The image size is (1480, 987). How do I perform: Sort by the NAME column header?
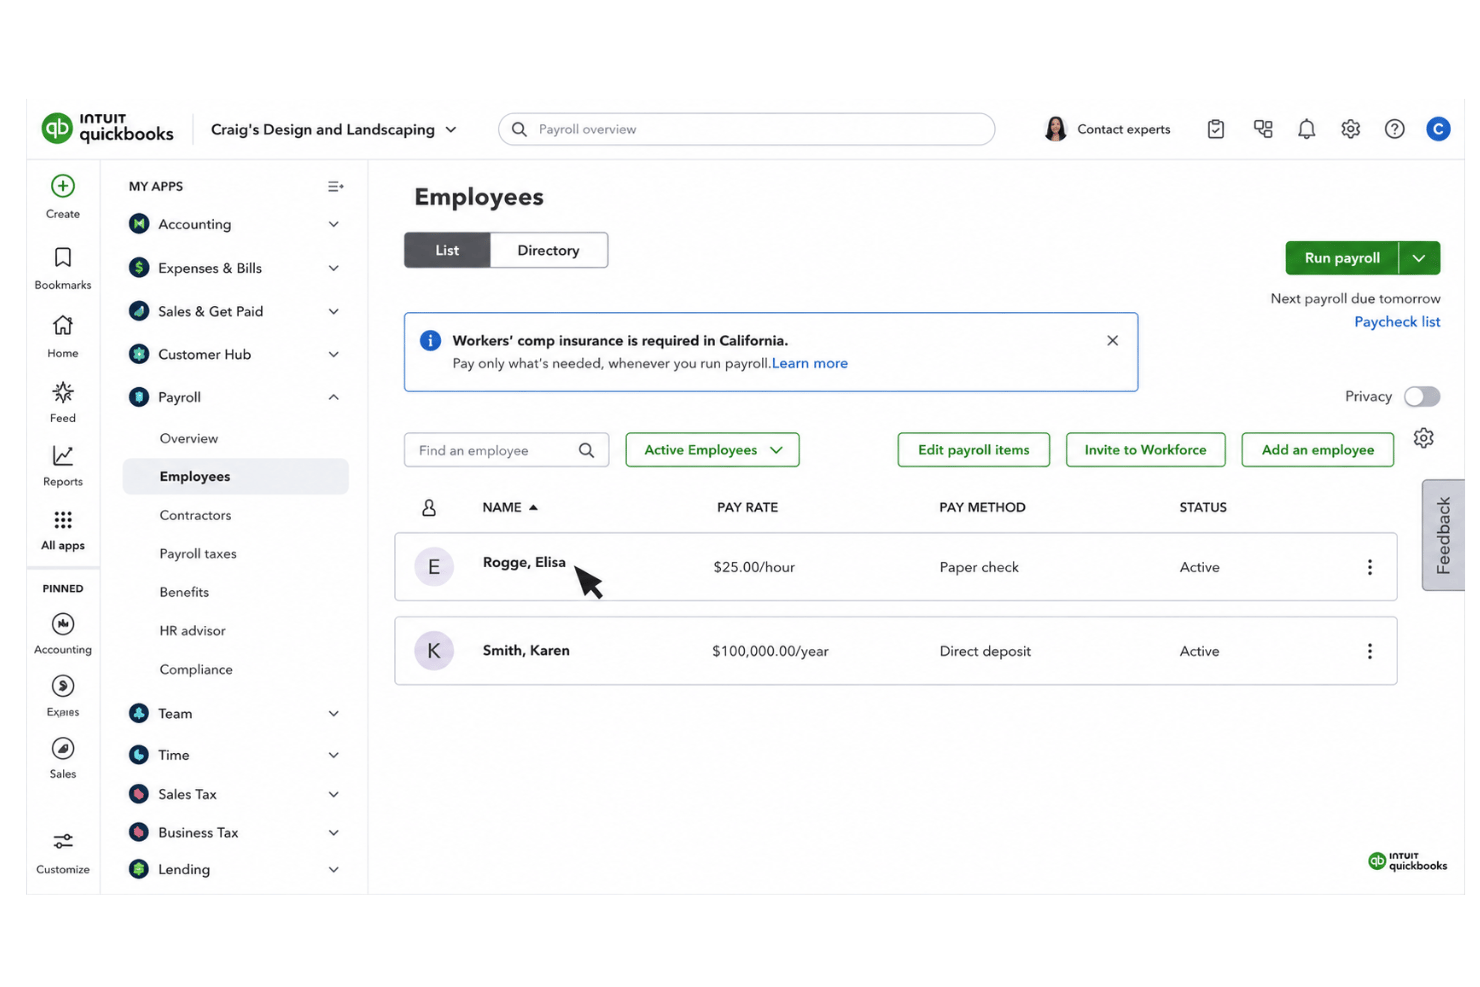510,508
